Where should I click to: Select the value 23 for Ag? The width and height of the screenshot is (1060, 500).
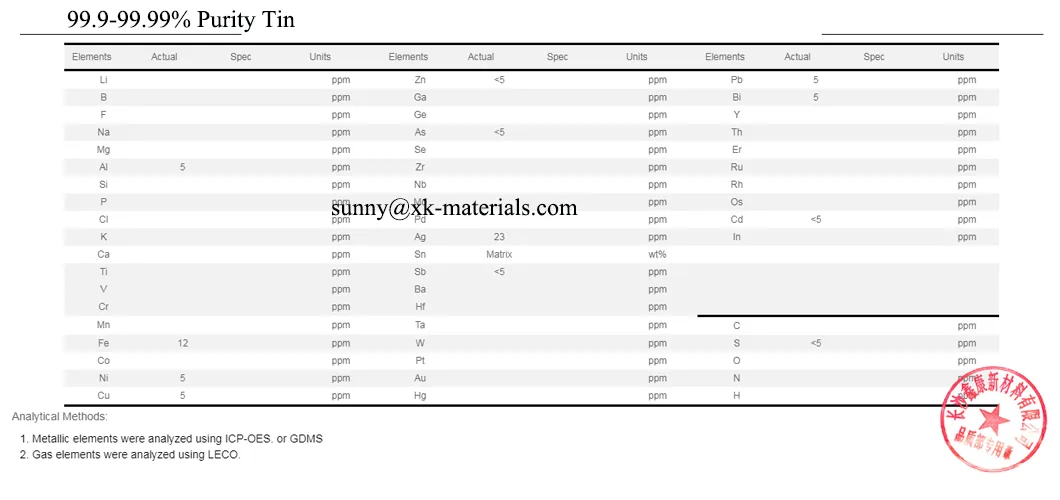tap(499, 237)
